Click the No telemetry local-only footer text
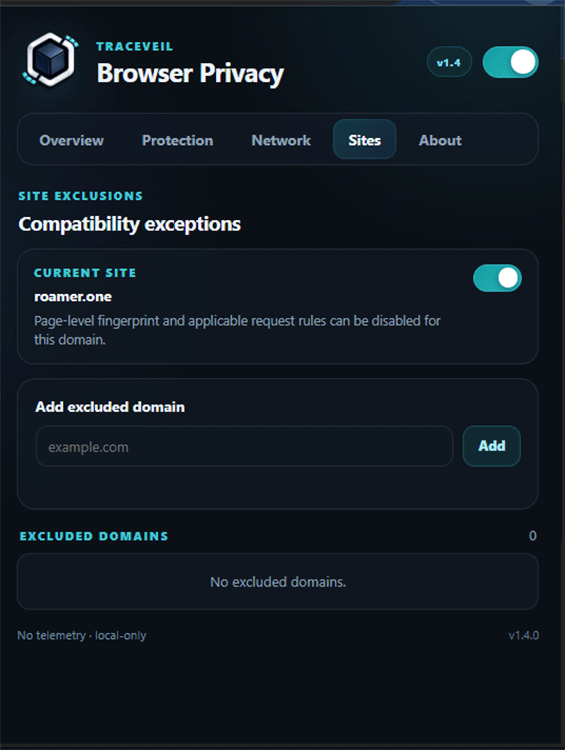Image resolution: width=565 pixels, height=750 pixels. [82, 635]
